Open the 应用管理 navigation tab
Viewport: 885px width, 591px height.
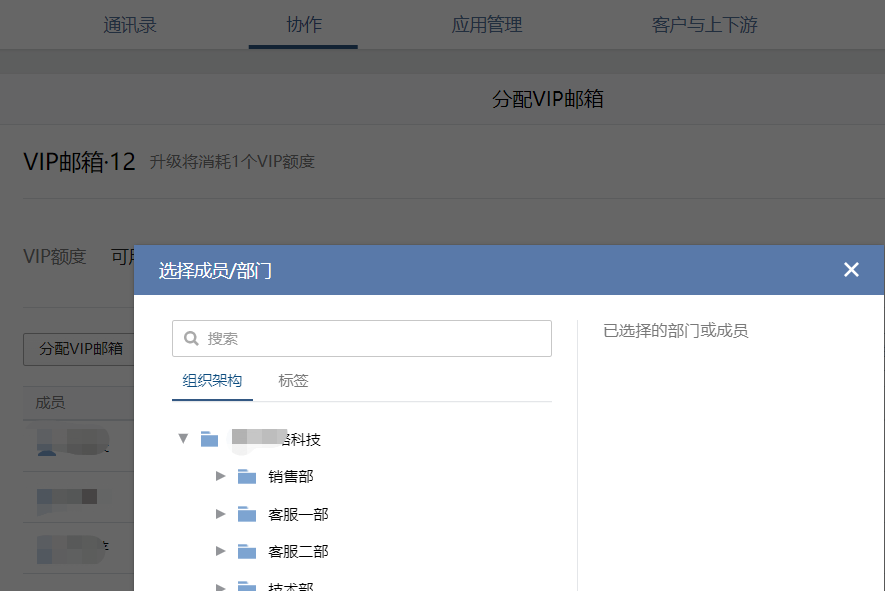point(487,25)
